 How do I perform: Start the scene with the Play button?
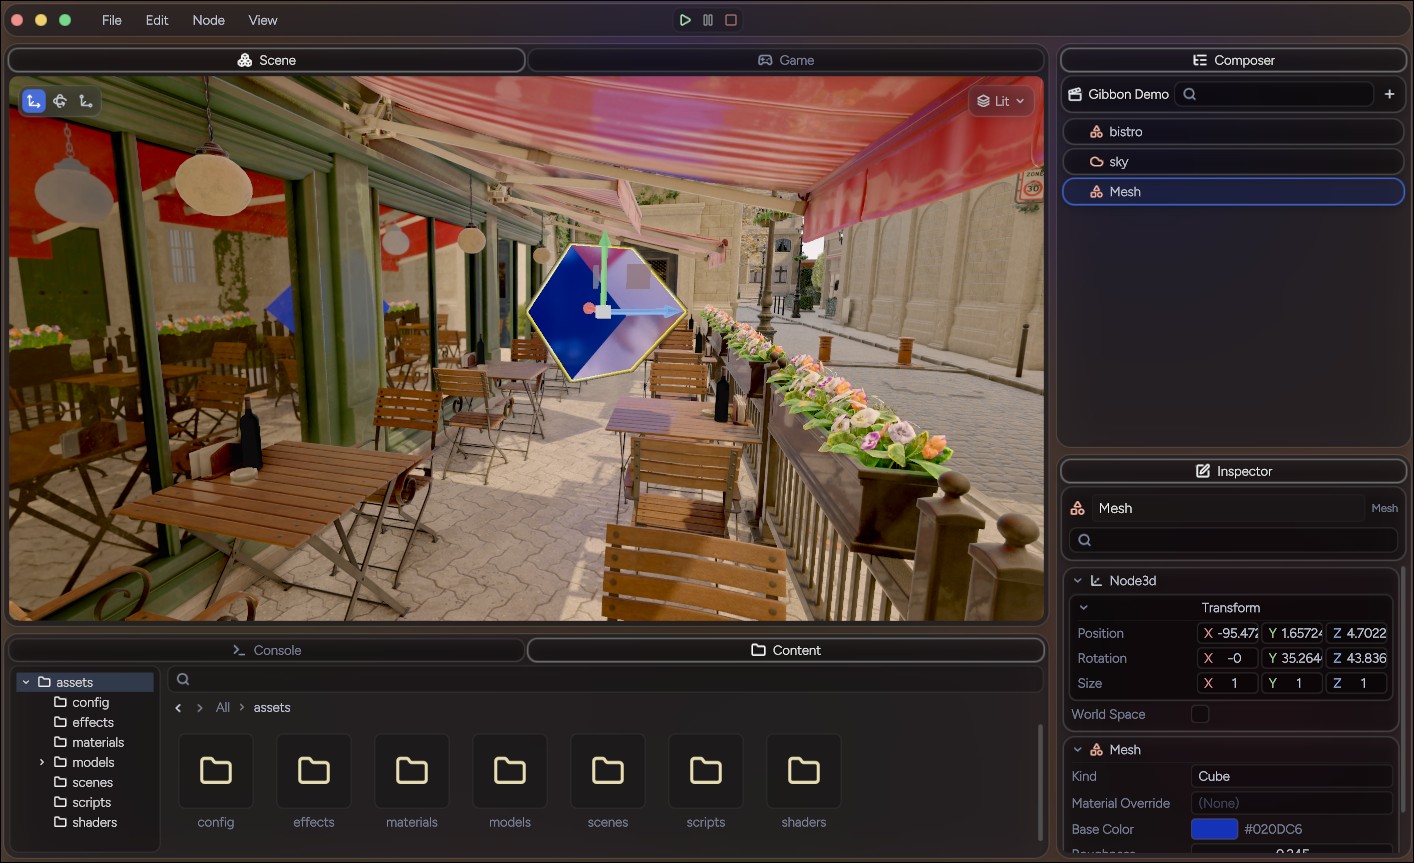click(x=685, y=20)
